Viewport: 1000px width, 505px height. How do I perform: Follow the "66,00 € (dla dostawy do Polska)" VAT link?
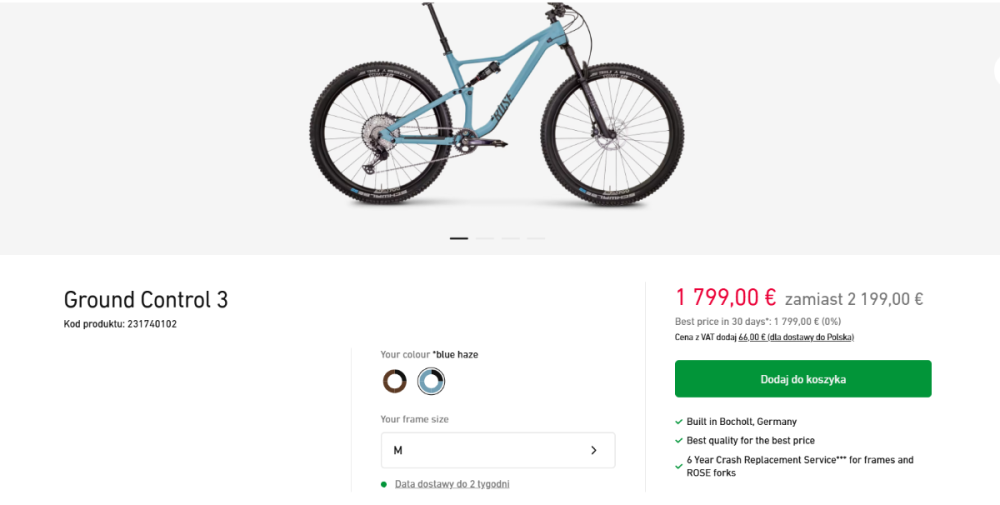[x=796, y=338]
